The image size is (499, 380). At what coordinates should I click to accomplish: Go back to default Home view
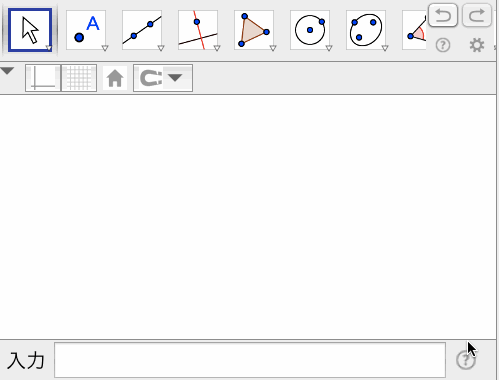click(x=115, y=78)
